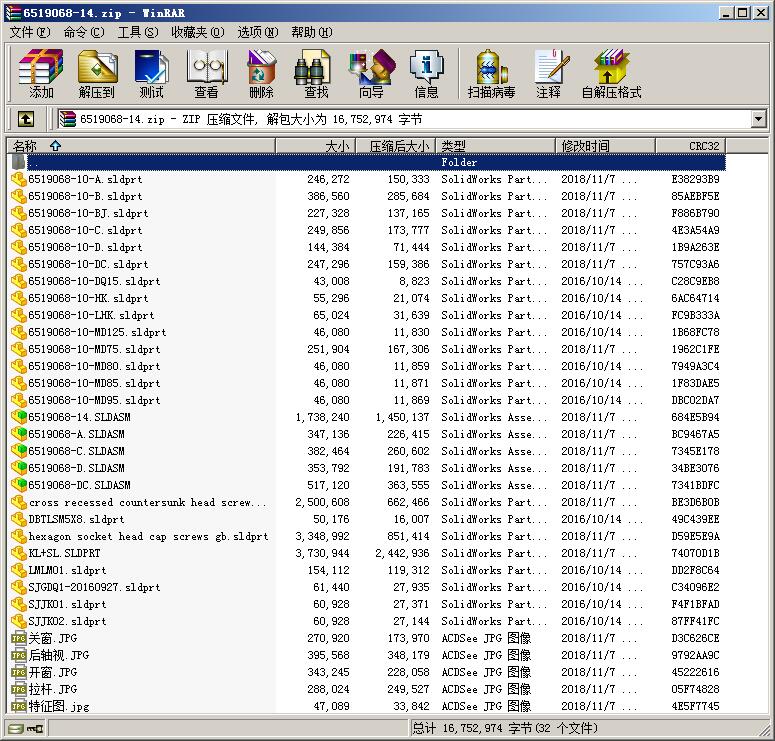Click the archive path address field
The image size is (775, 741).
coord(404,119)
